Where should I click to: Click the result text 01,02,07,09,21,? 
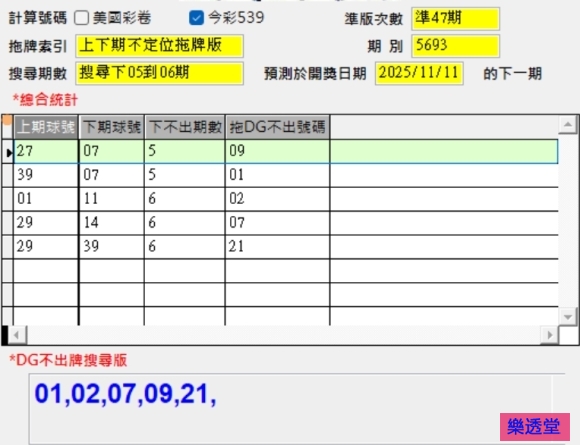125,394
